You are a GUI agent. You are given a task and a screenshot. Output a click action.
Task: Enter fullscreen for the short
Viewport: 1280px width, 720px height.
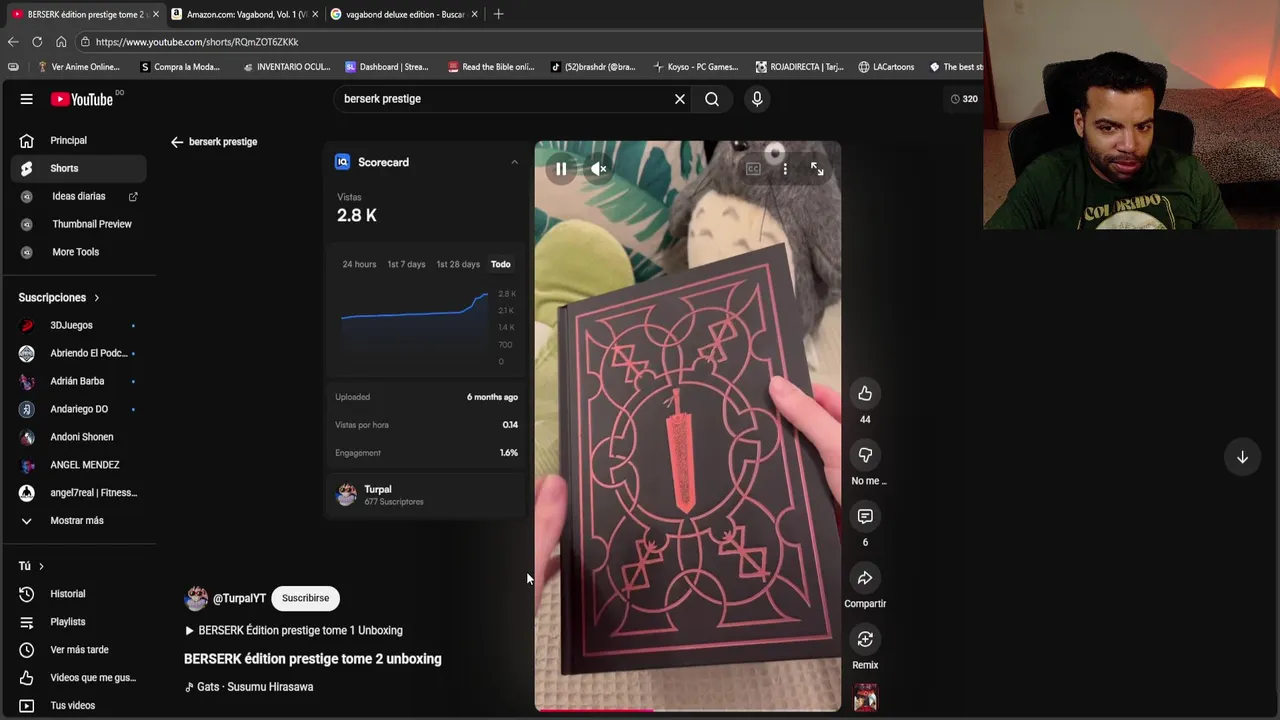click(x=817, y=169)
